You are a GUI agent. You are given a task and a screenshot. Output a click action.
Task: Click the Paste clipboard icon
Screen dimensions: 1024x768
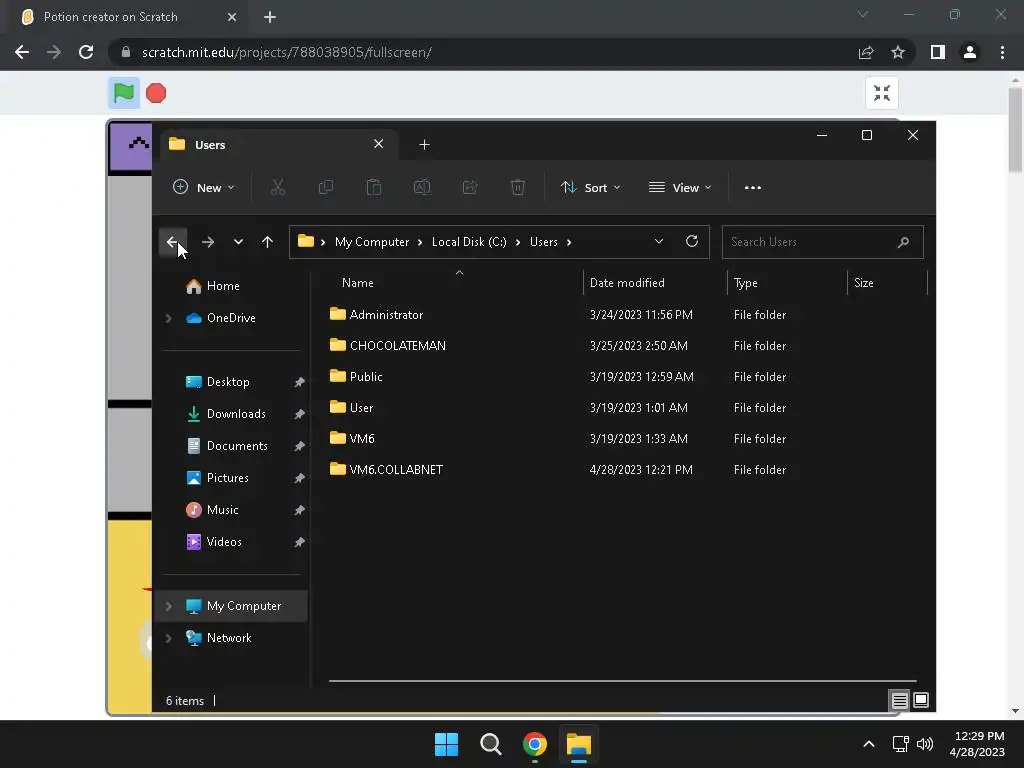(374, 187)
